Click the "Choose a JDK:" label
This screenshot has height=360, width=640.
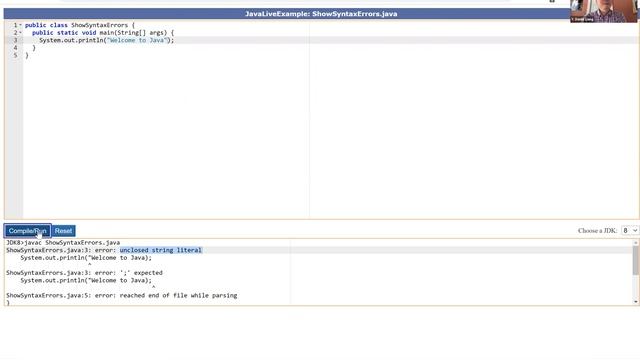[597, 231]
